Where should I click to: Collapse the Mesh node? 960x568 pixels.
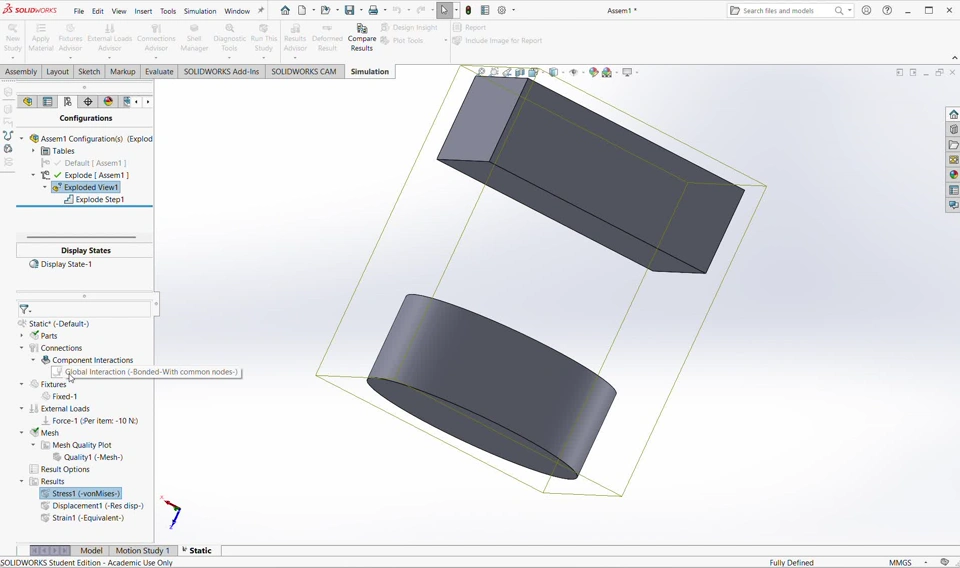click(x=21, y=433)
